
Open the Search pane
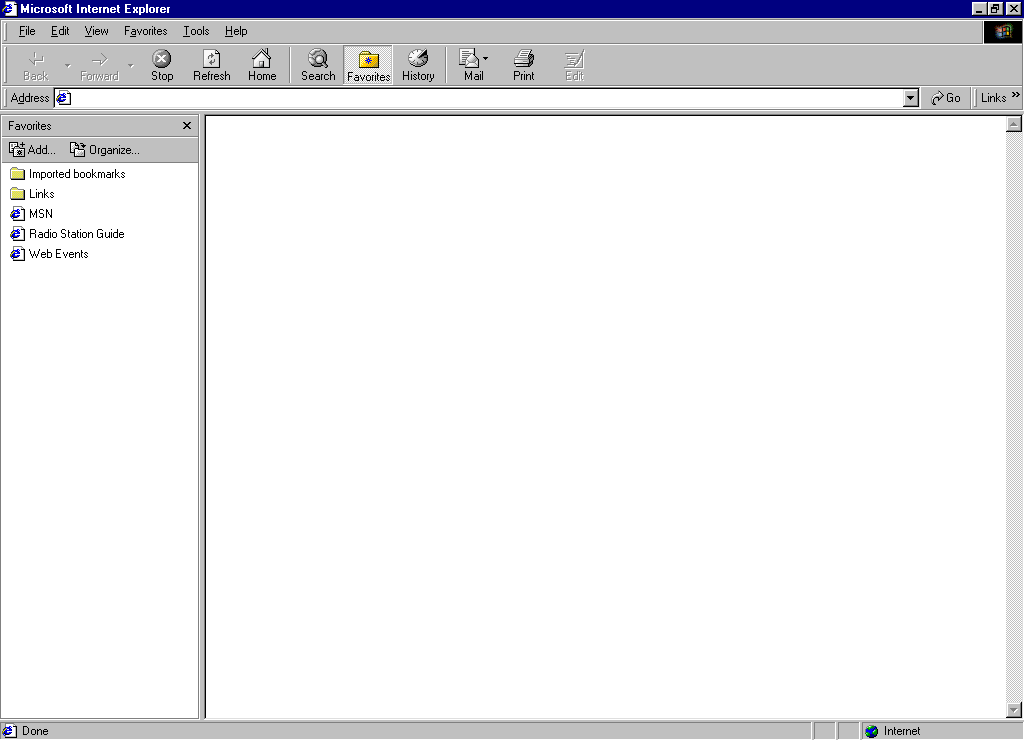pos(318,65)
